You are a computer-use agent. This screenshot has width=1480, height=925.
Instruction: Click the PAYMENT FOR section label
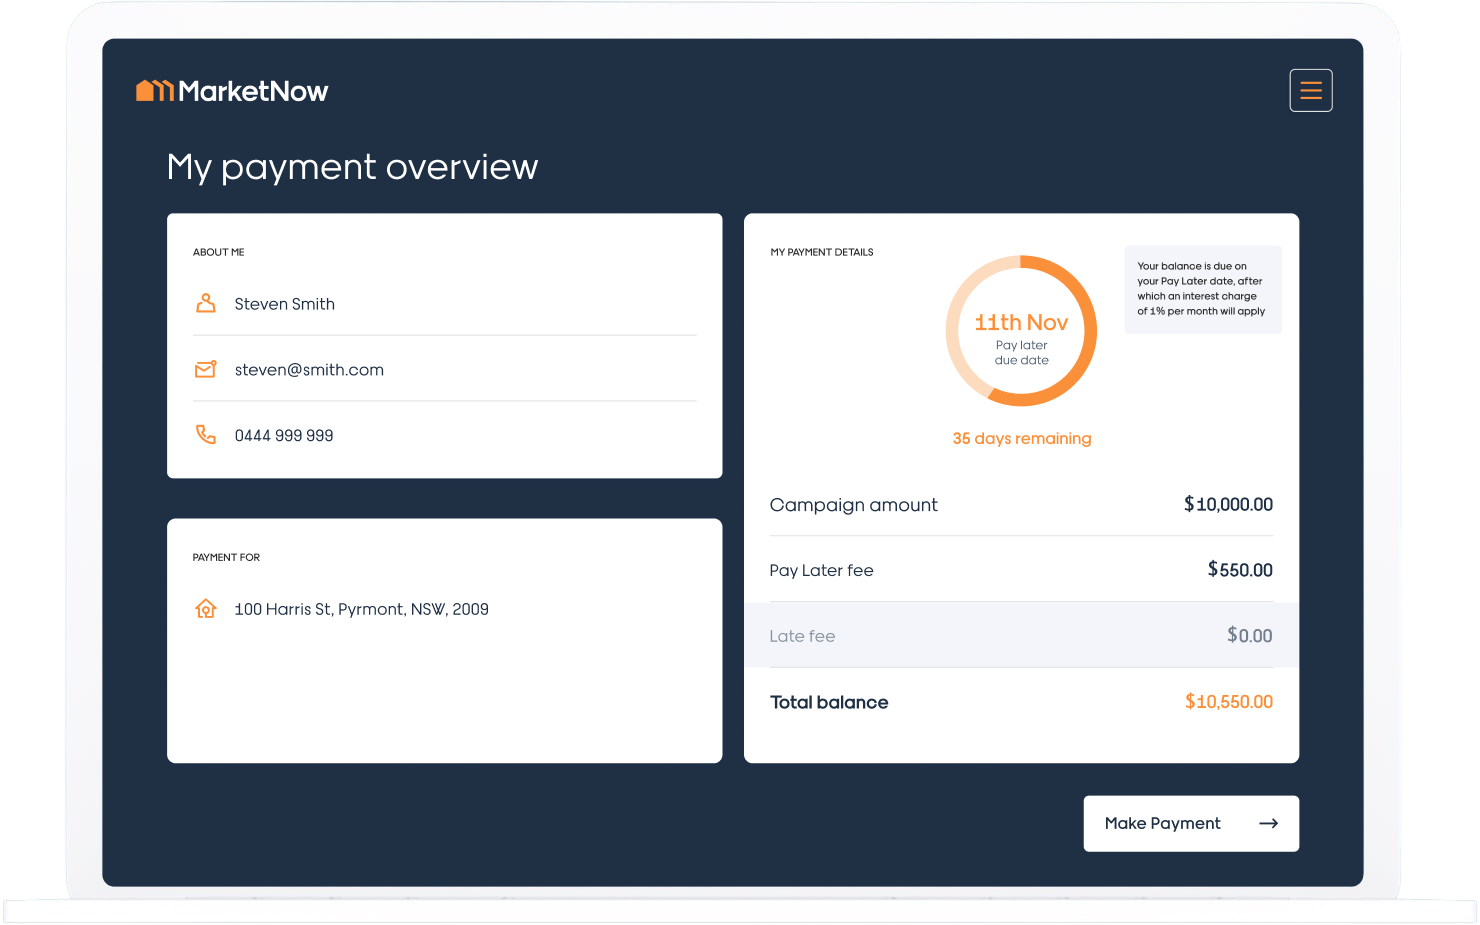226,557
